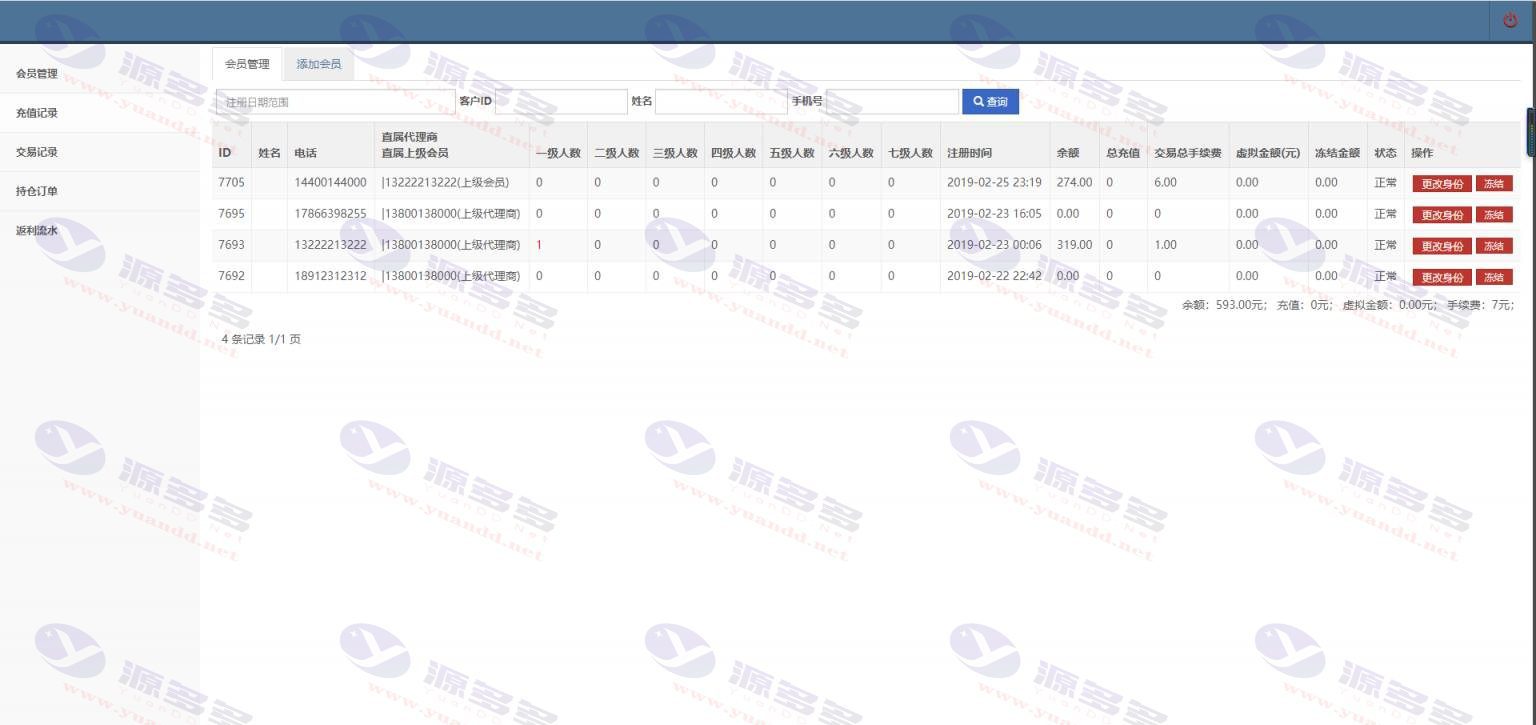Viewport: 1536px width, 725px height.
Task: Click the 余额 column header
Action: [x=1068, y=153]
